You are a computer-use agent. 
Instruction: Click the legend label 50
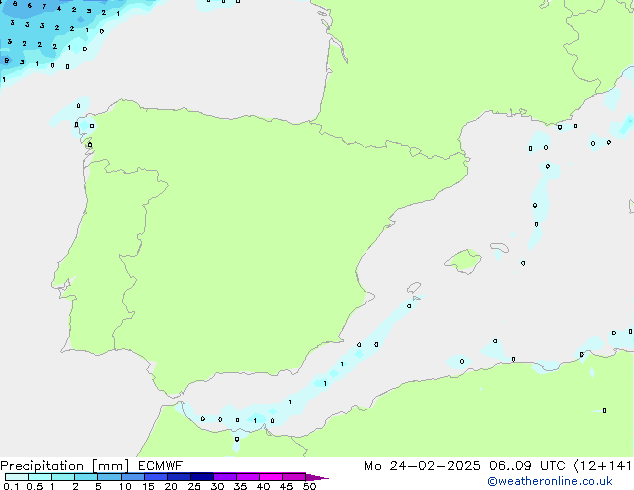pos(310,486)
